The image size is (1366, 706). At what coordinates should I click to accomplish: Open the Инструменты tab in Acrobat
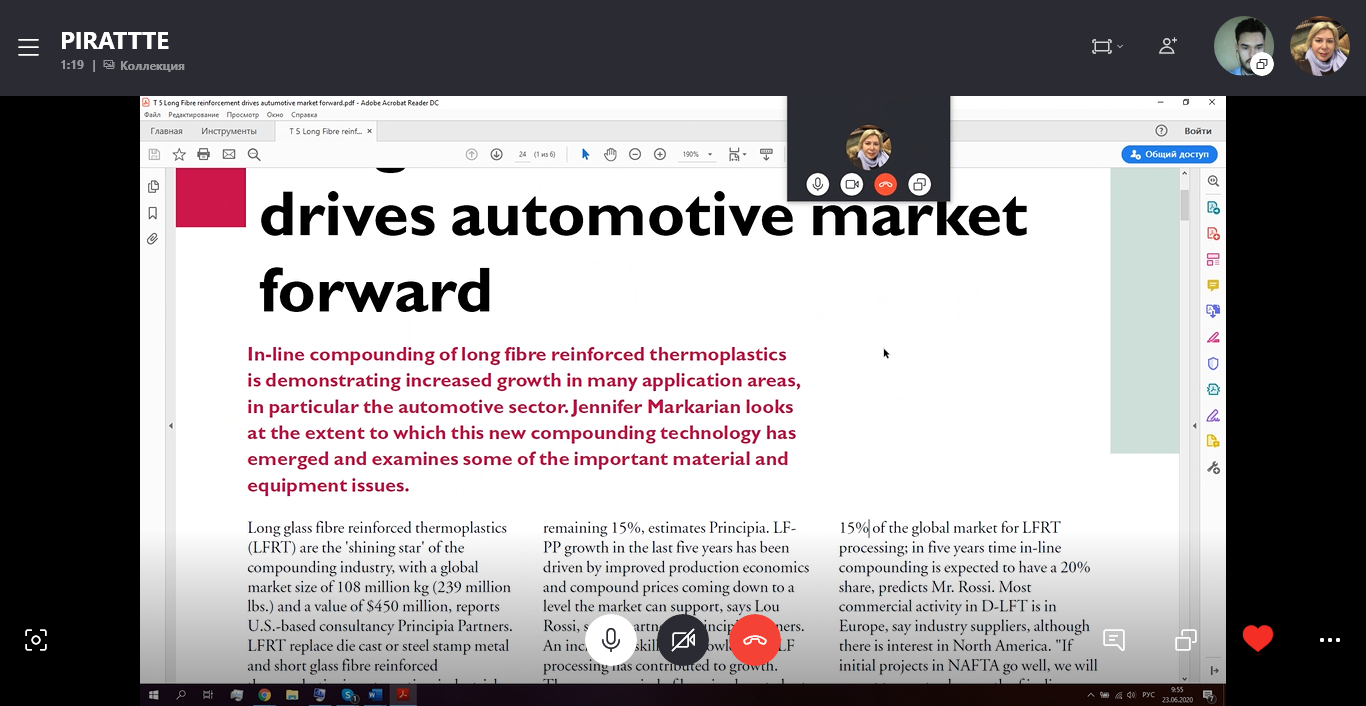click(x=229, y=131)
